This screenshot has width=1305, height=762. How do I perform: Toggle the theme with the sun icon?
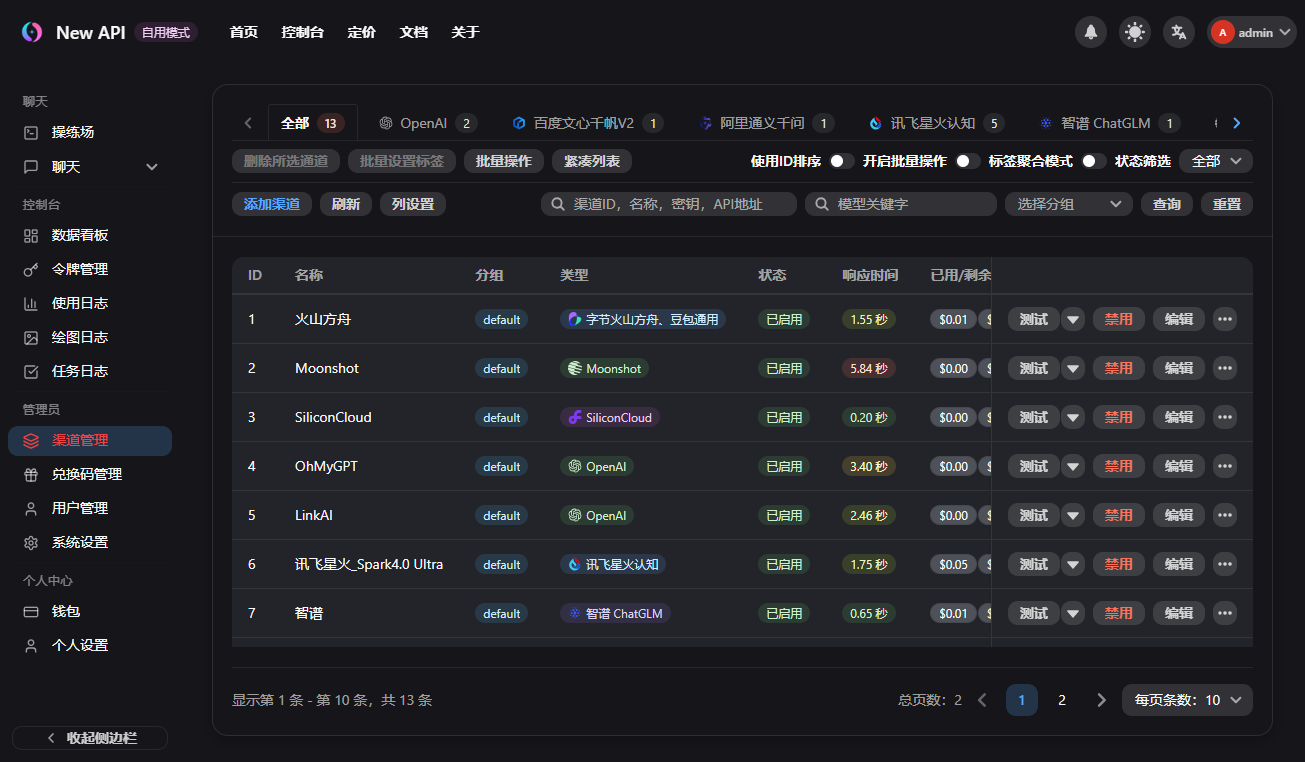click(1134, 31)
